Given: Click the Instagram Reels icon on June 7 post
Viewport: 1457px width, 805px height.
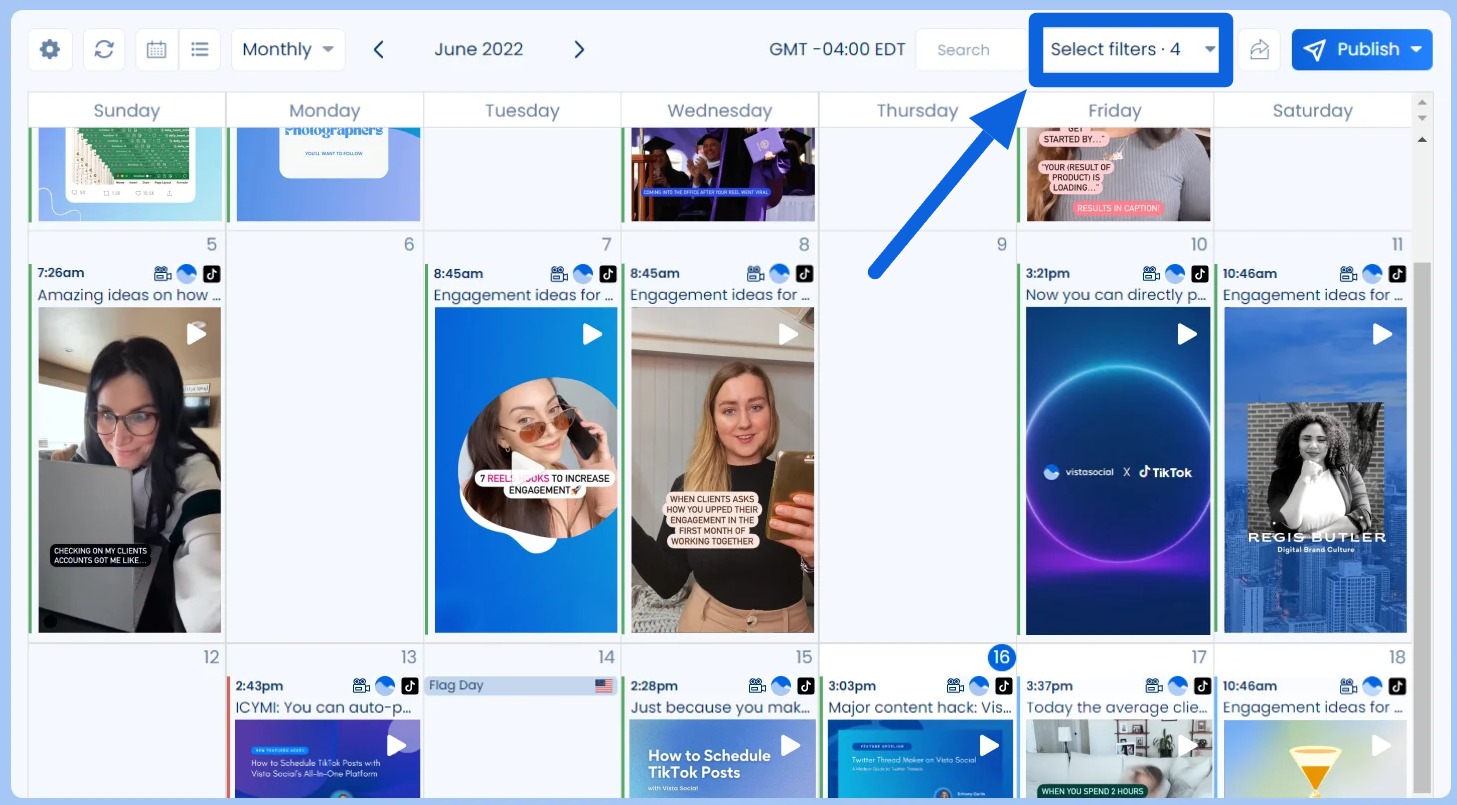Looking at the screenshot, I should click(557, 273).
